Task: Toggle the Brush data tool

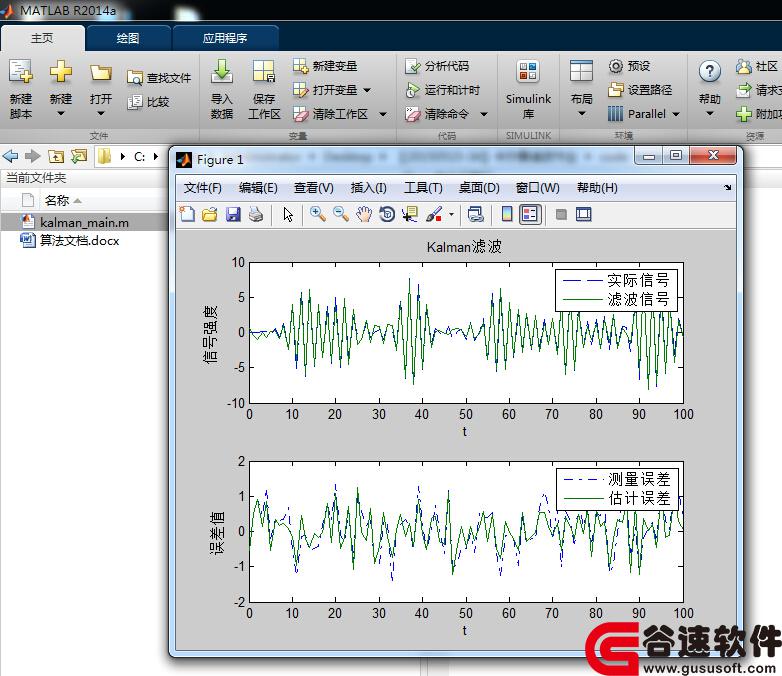Action: tap(434, 215)
